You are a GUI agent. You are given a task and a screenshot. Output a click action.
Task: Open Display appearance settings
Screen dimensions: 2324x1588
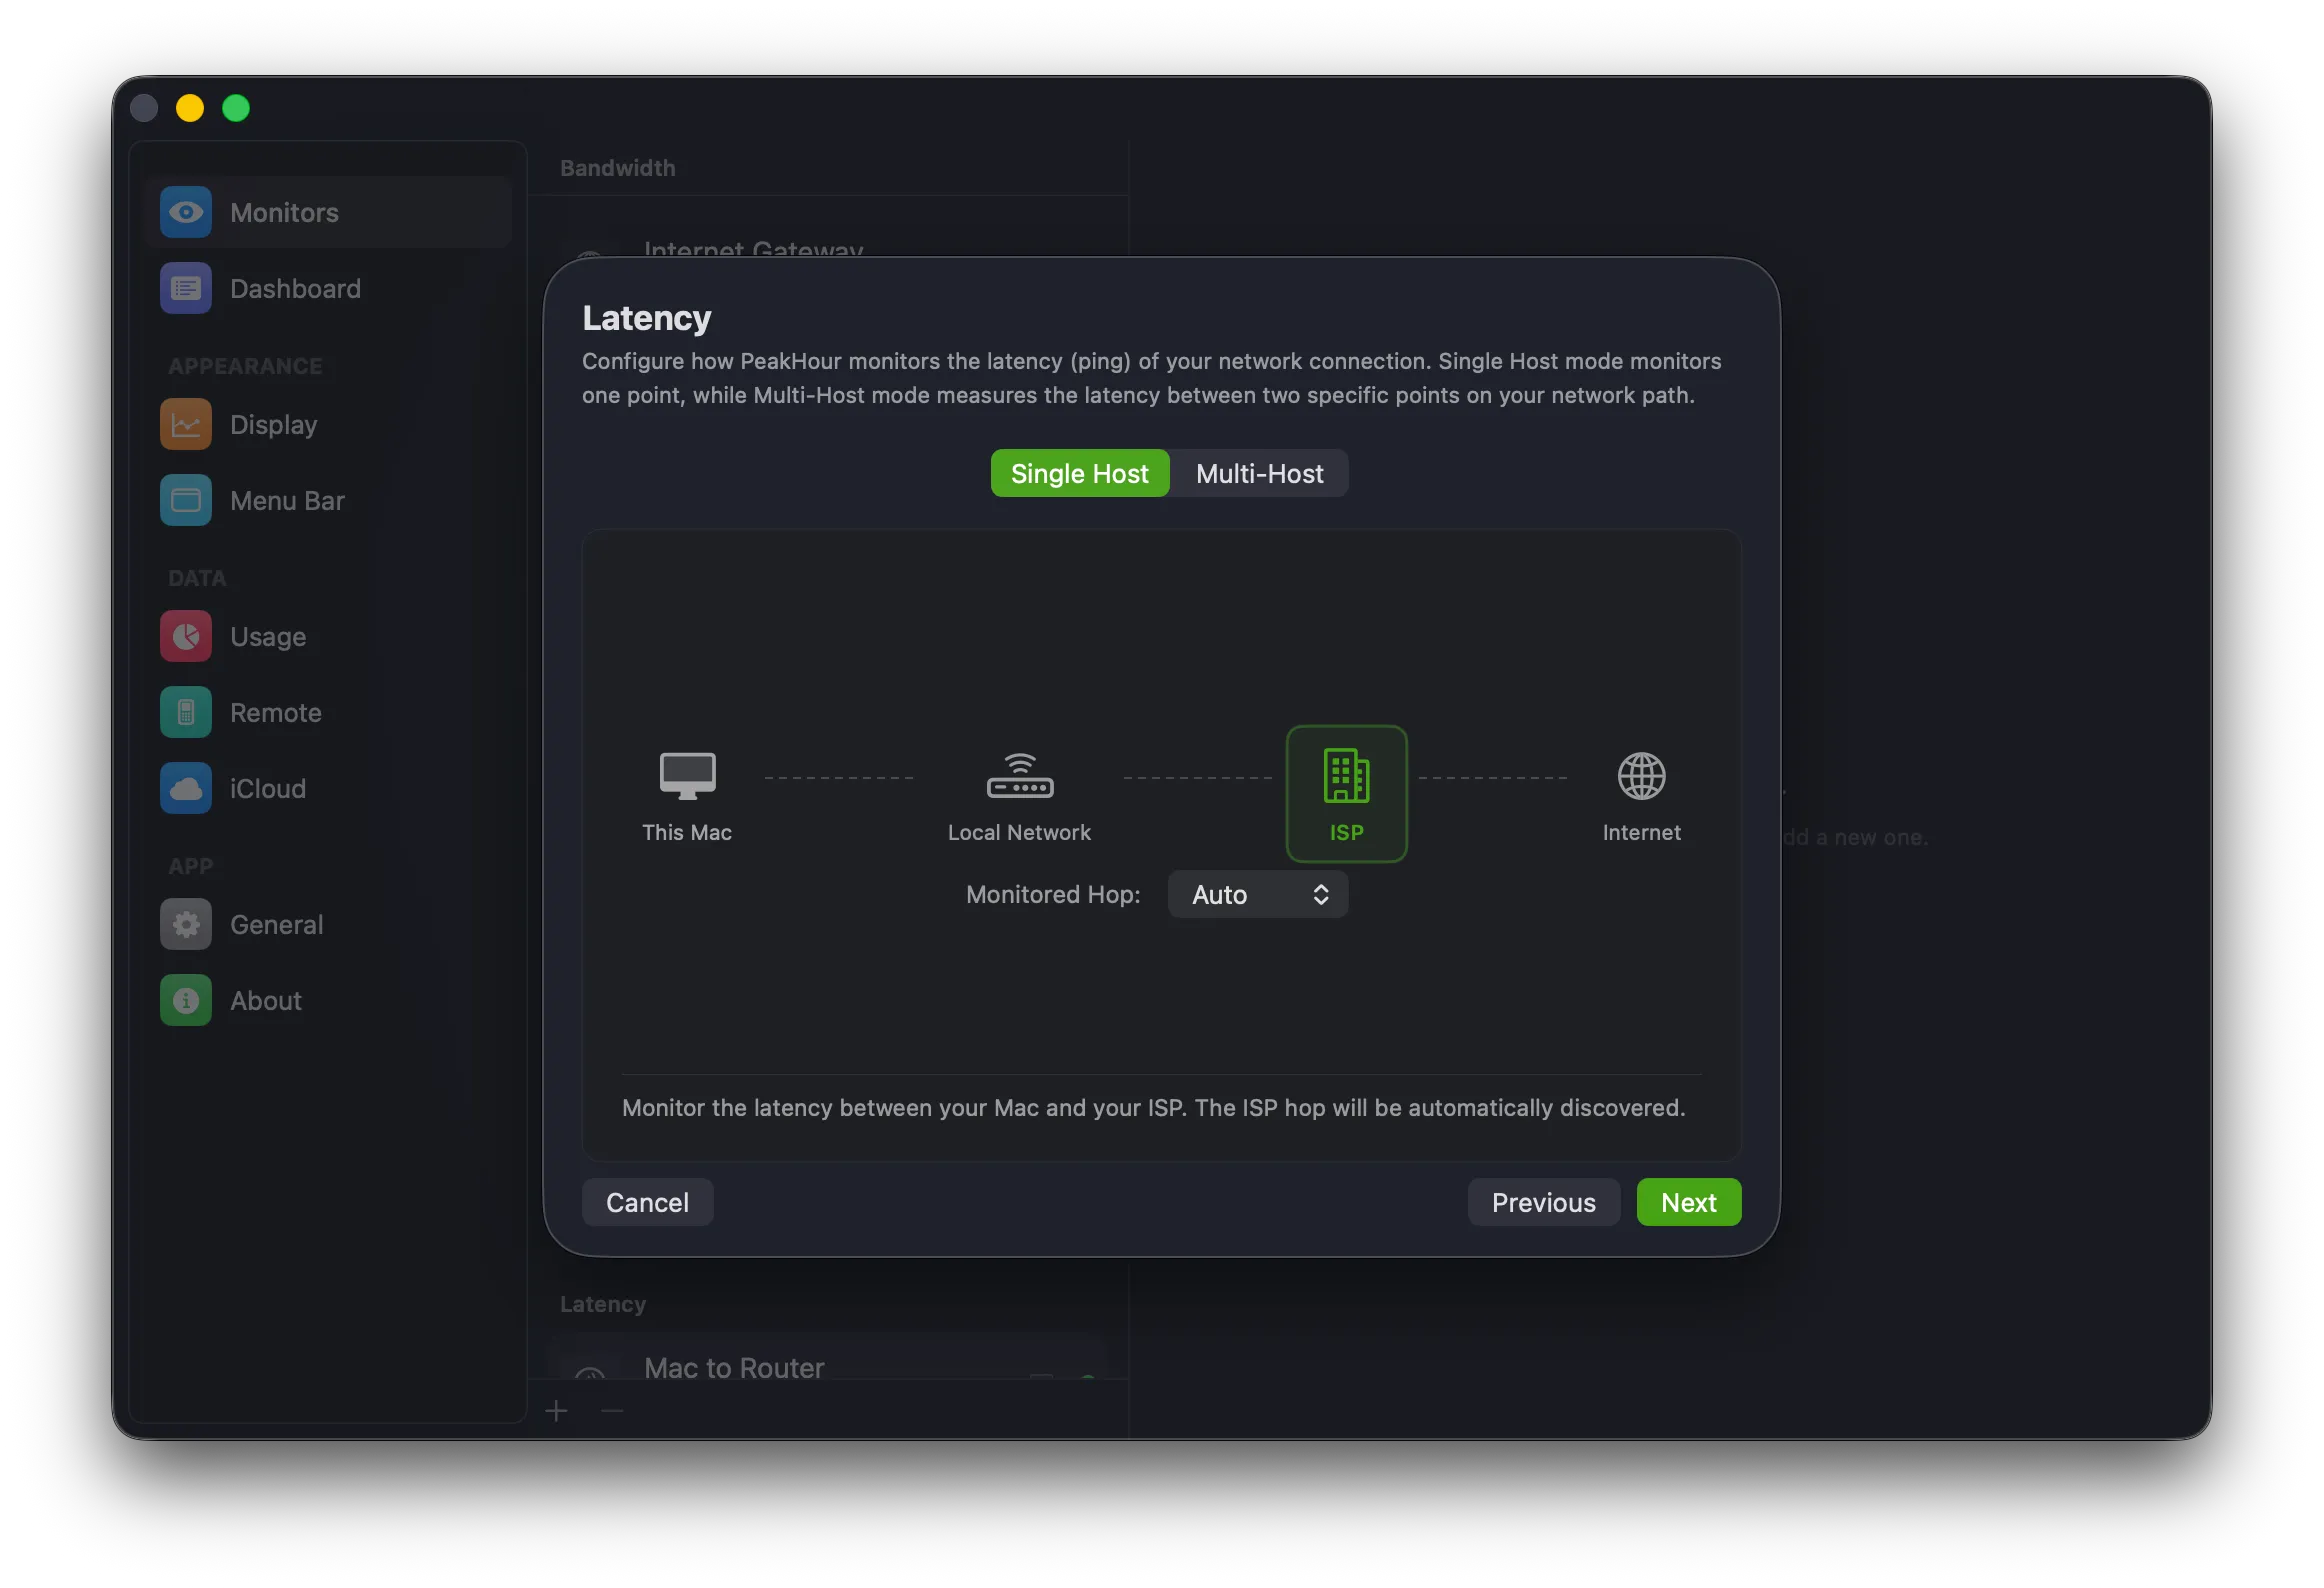[327, 424]
